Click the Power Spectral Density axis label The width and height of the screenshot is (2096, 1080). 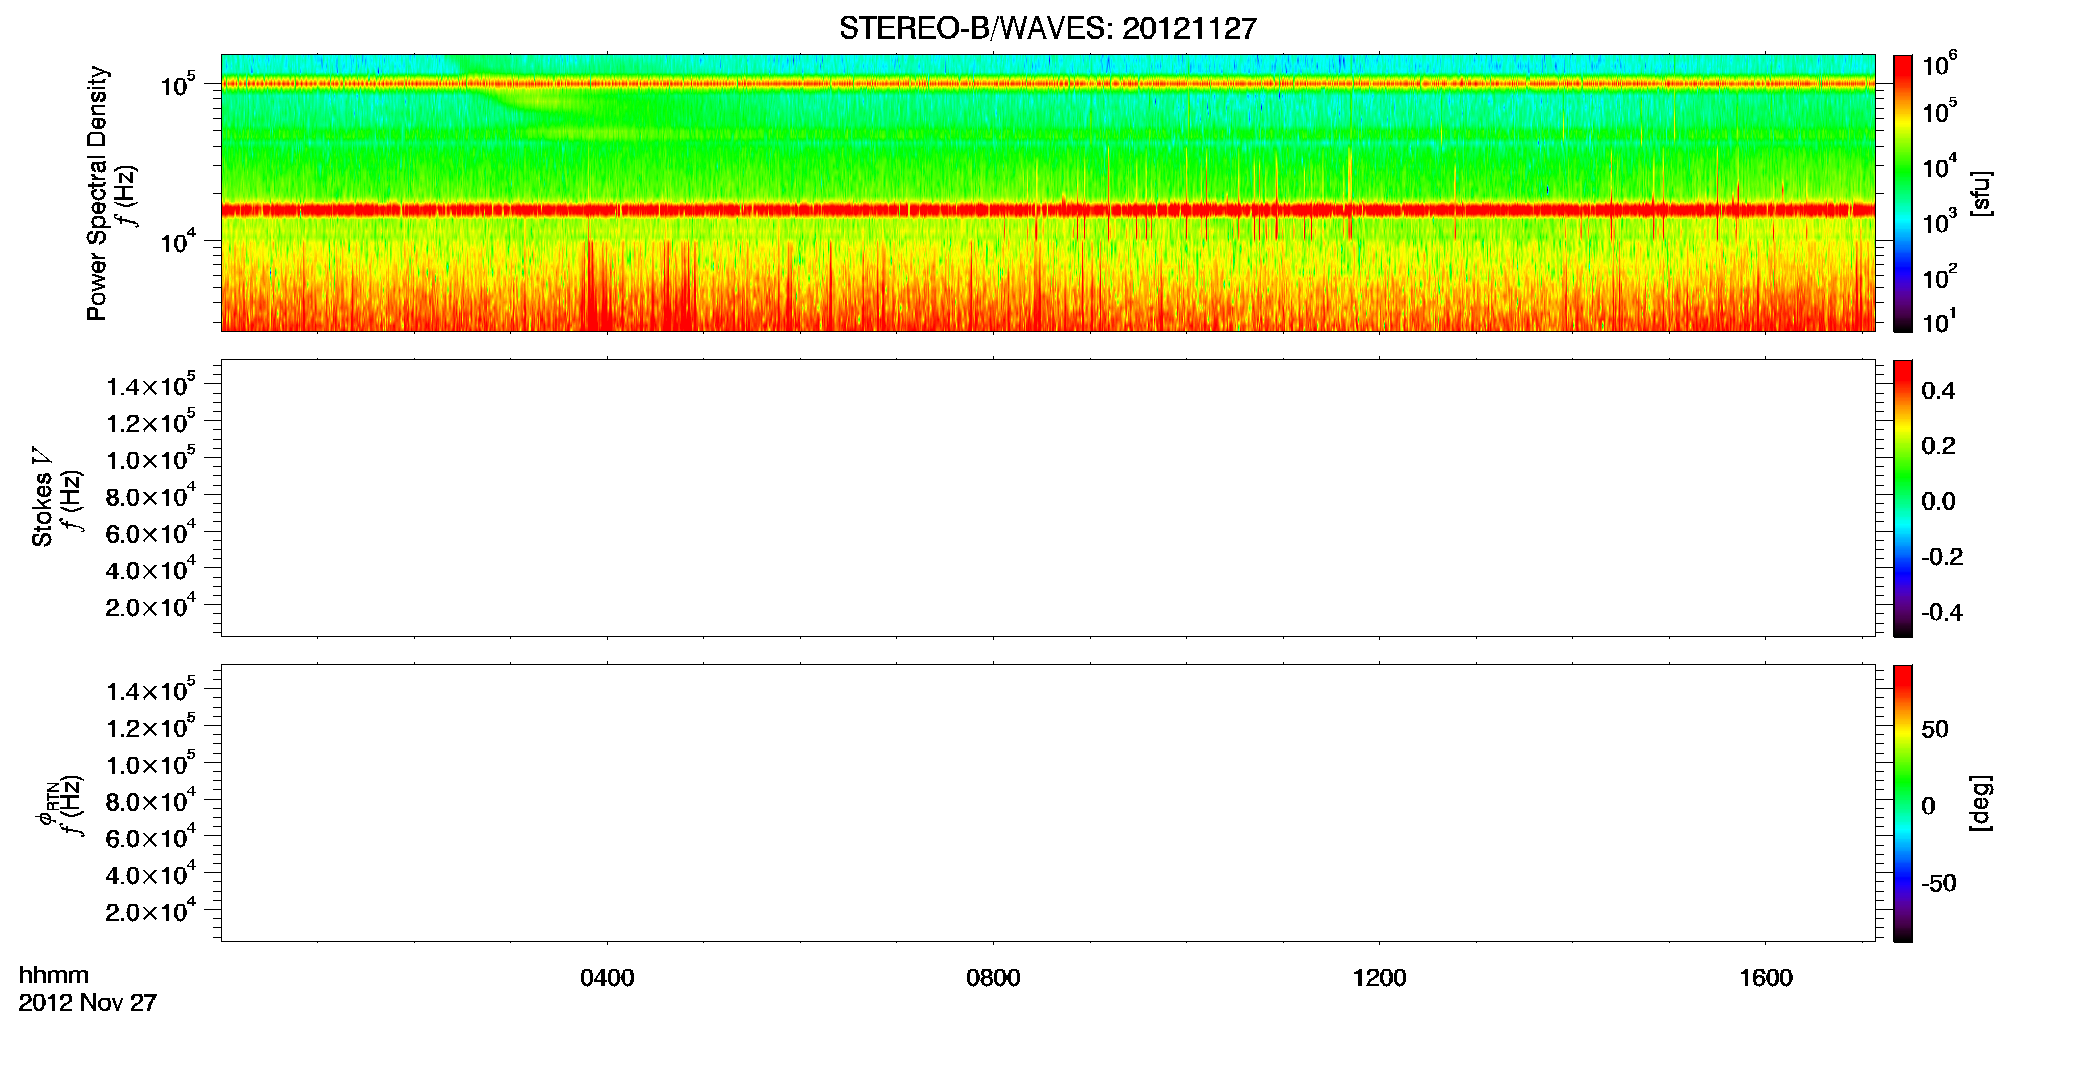click(x=97, y=193)
